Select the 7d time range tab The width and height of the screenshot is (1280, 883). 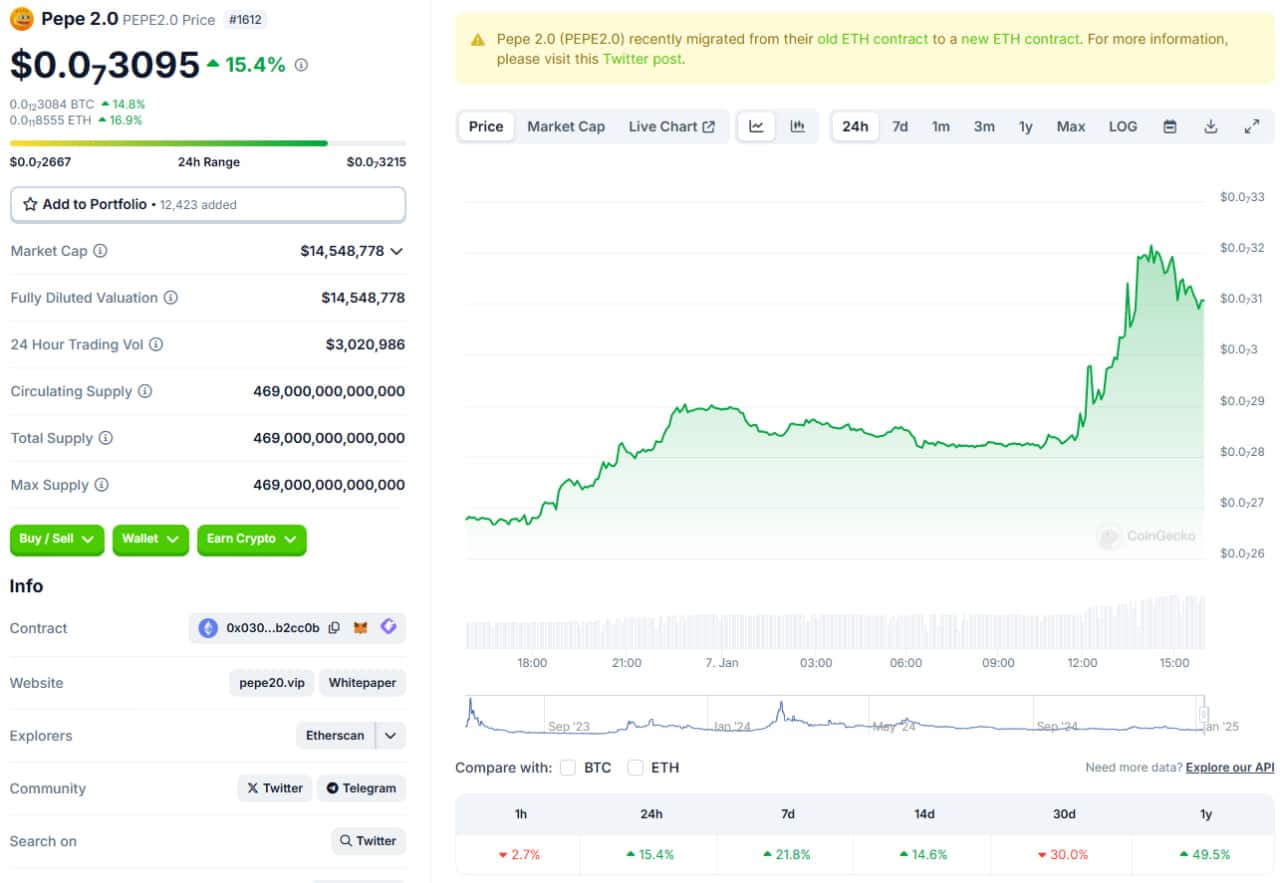point(900,126)
